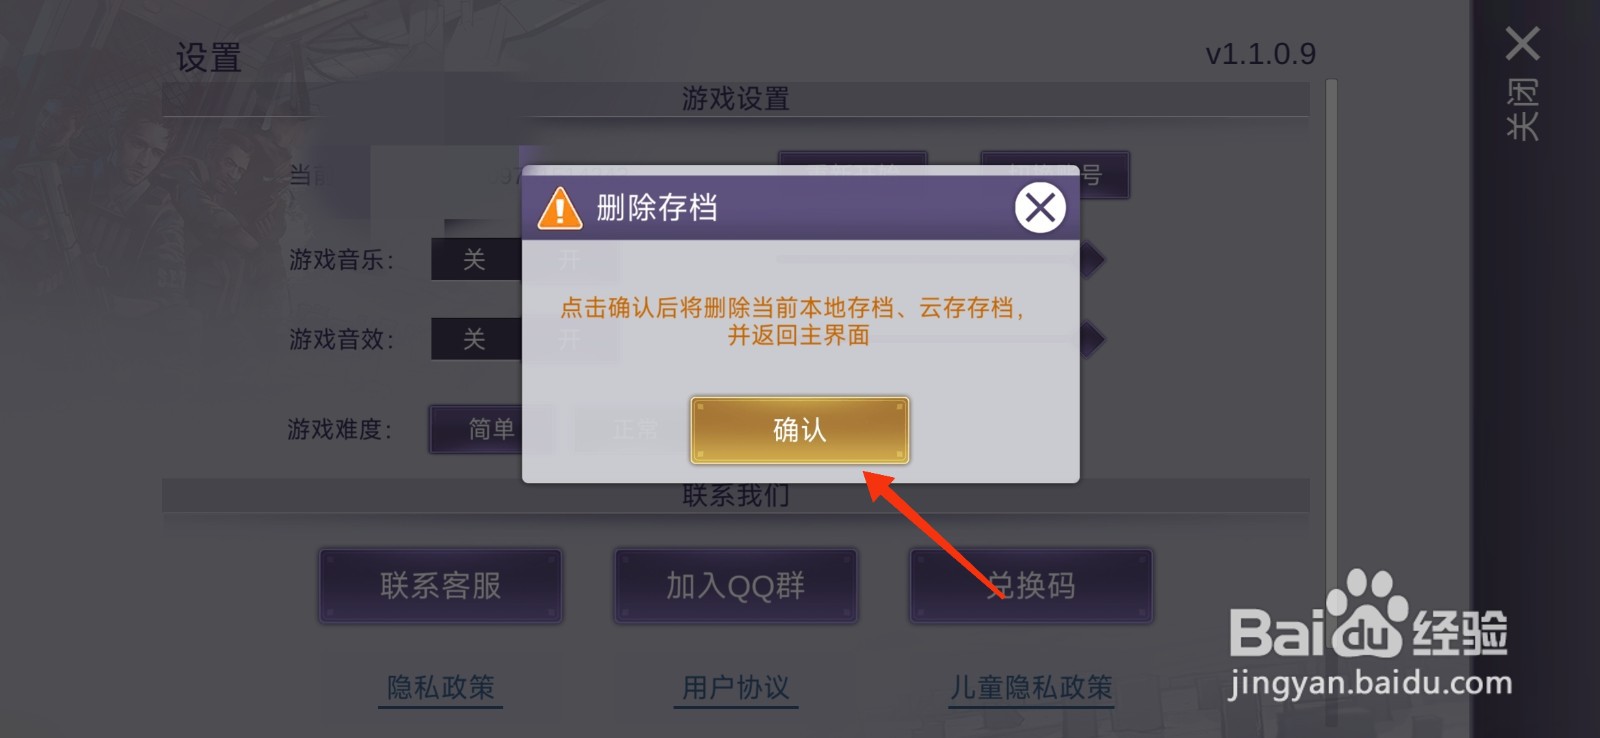Image resolution: width=1600 pixels, height=738 pixels.
Task: Turn game music off with 关
Action: (x=475, y=260)
